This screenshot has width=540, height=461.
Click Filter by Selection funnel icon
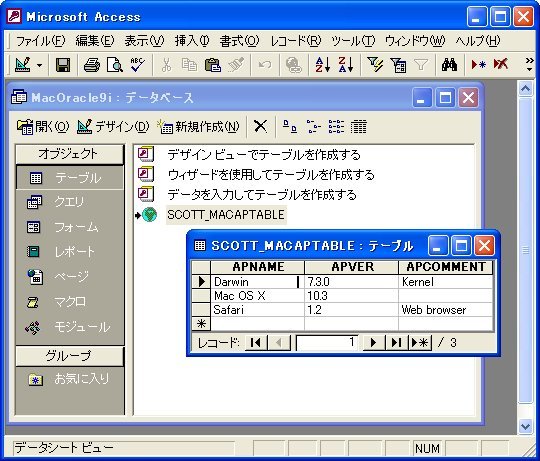point(375,65)
